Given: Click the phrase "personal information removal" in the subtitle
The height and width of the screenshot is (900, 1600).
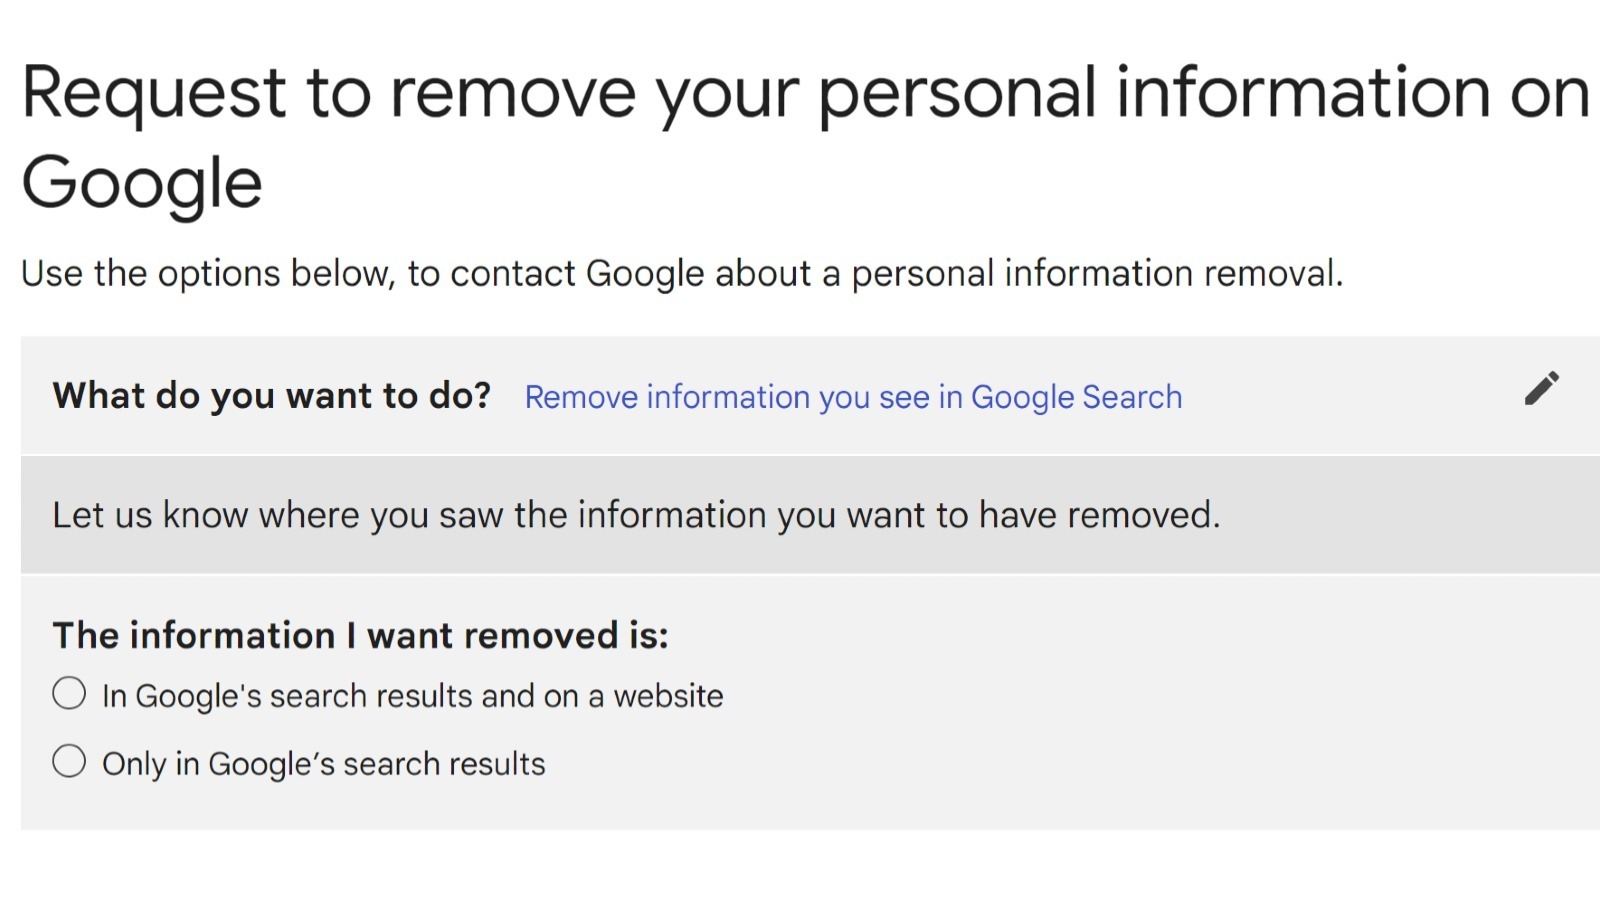Looking at the screenshot, I should (x=1094, y=273).
